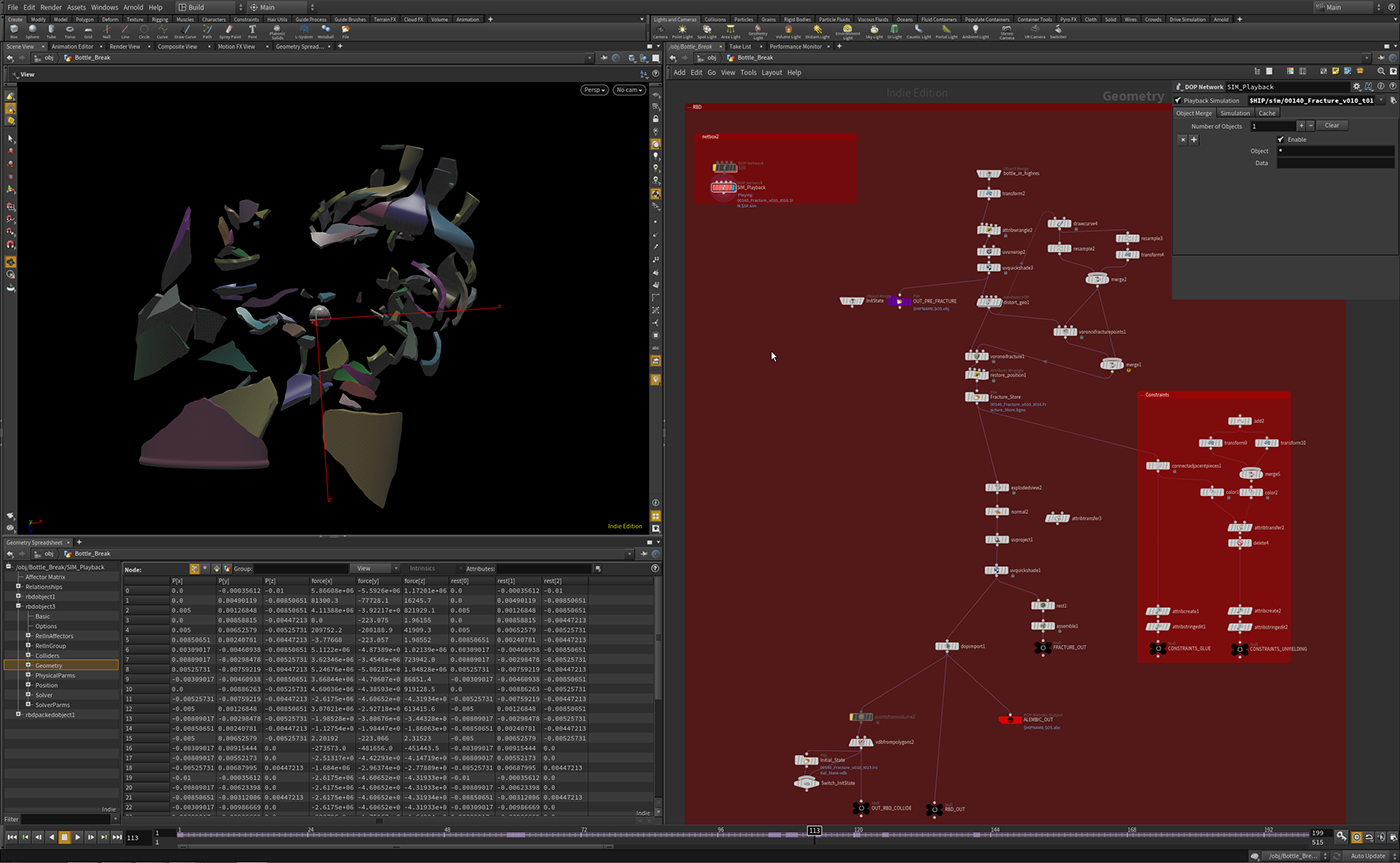The height and width of the screenshot is (863, 1400).
Task: Select the Null shelf tool
Action: pyautogui.click(x=107, y=31)
